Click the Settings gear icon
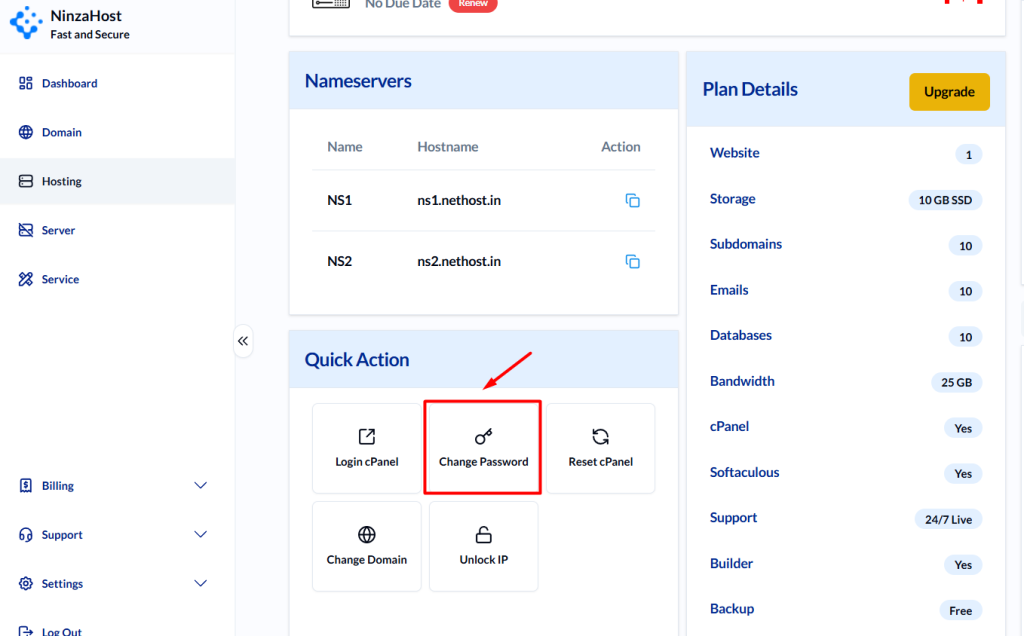1024x636 pixels. click(x=25, y=583)
